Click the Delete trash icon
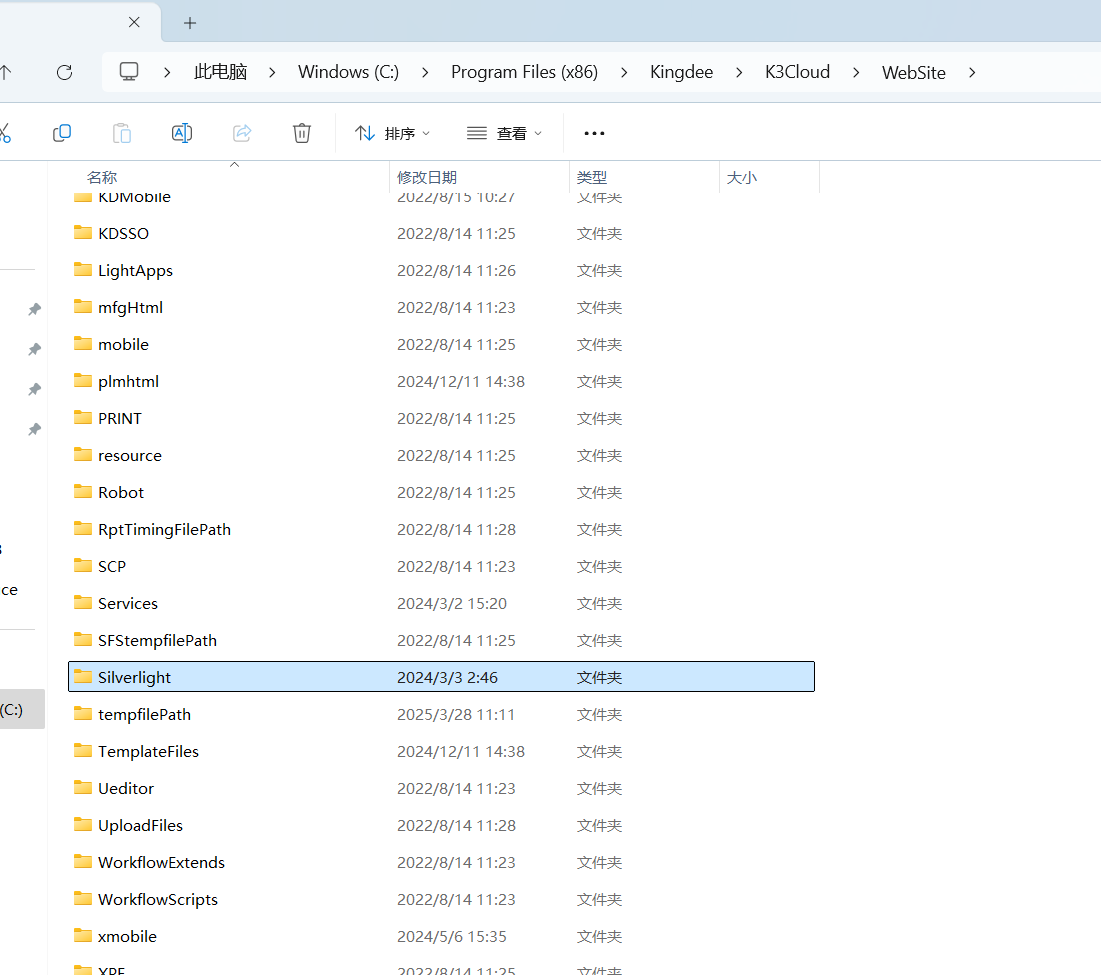Image resolution: width=1101 pixels, height=975 pixels. point(302,133)
